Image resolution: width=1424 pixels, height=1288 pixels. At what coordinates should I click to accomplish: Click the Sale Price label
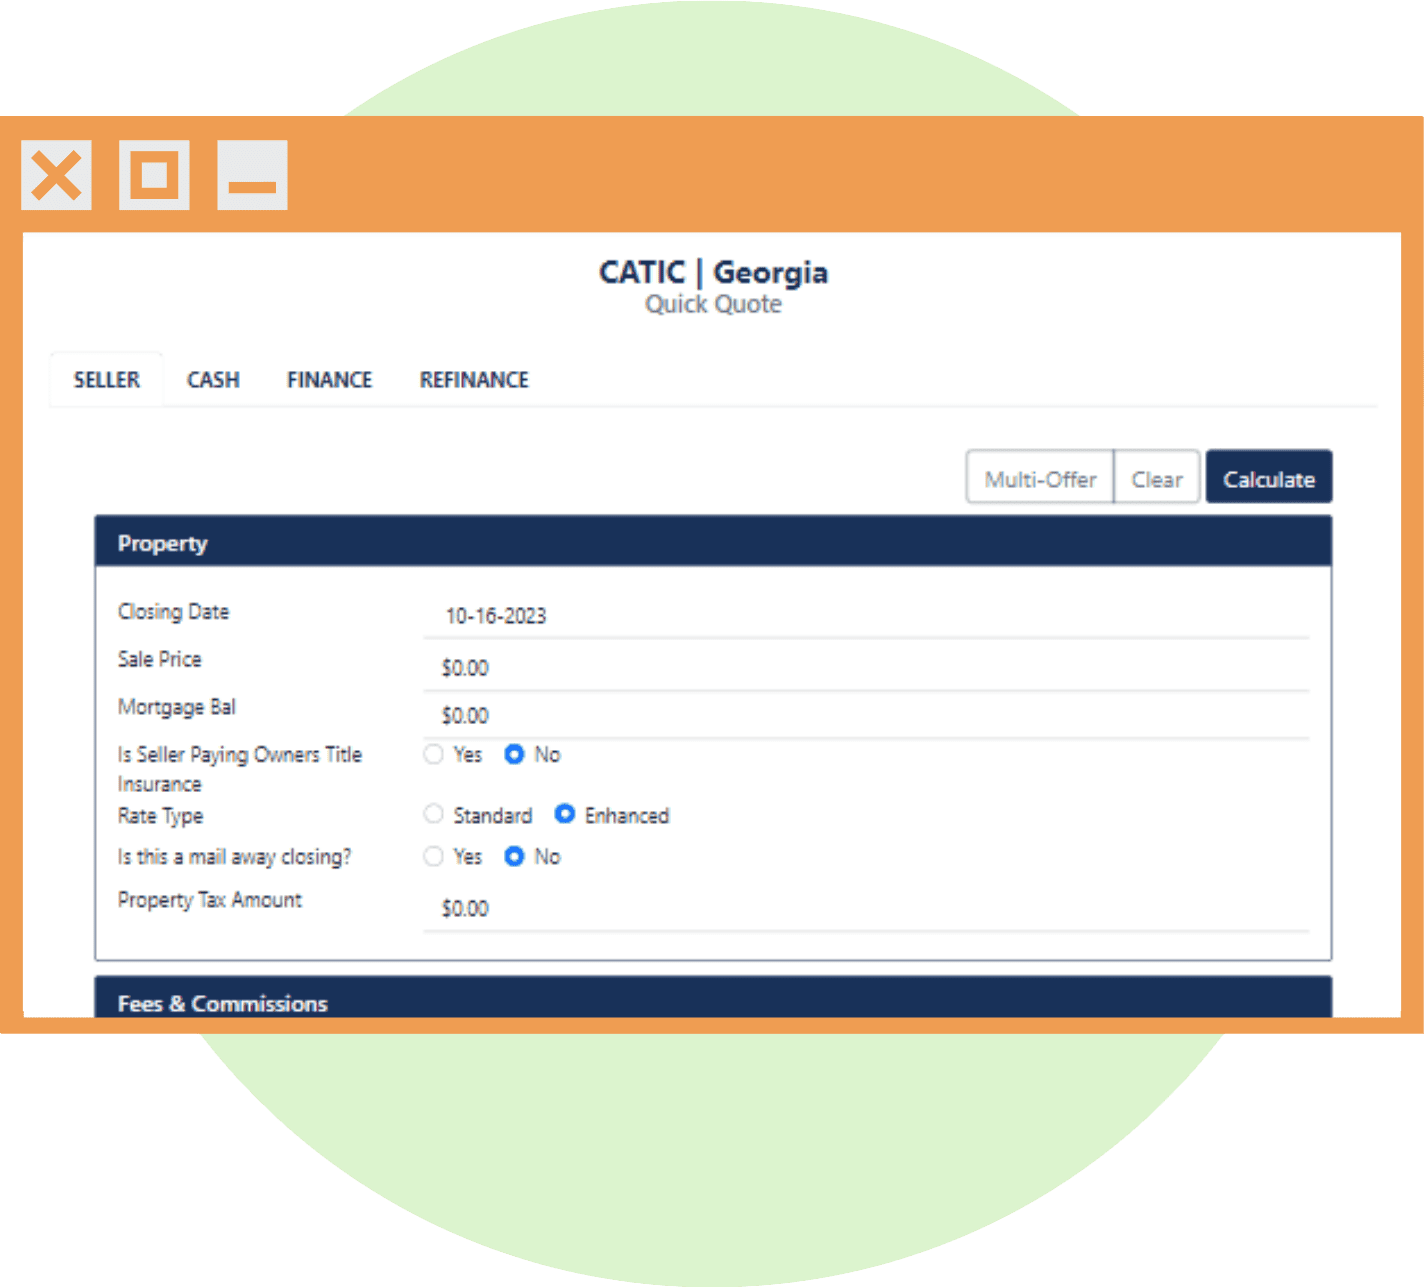point(159,659)
